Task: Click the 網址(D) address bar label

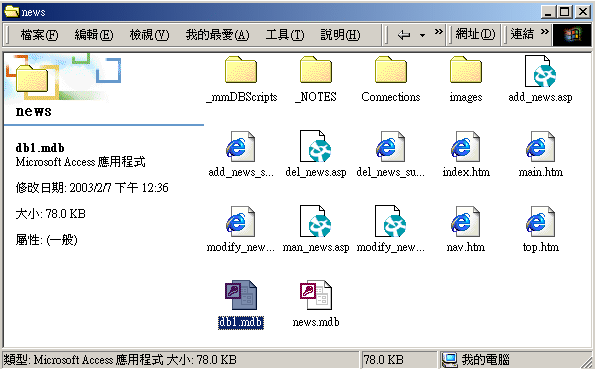Action: 475,34
